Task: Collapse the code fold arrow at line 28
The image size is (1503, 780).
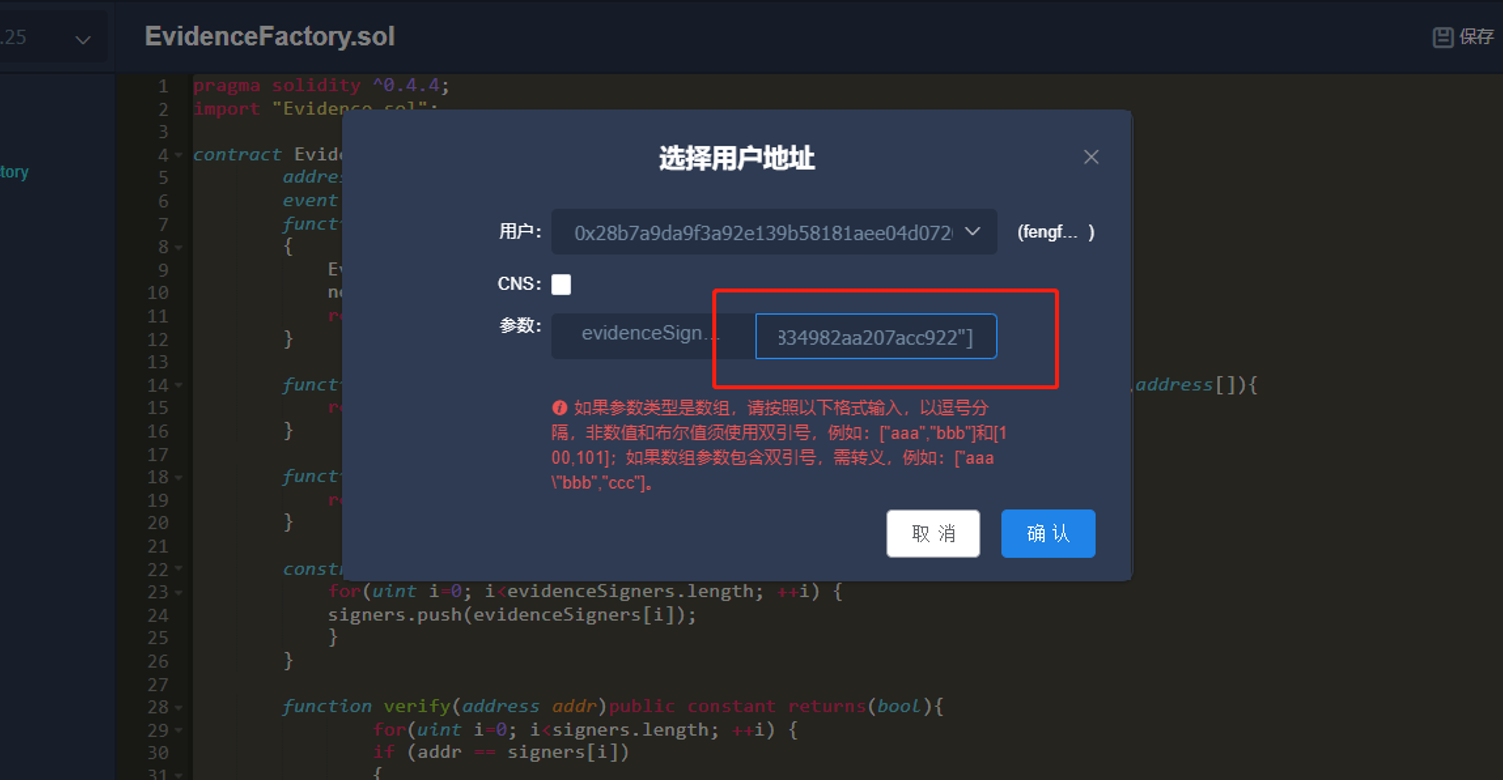Action: (178, 707)
